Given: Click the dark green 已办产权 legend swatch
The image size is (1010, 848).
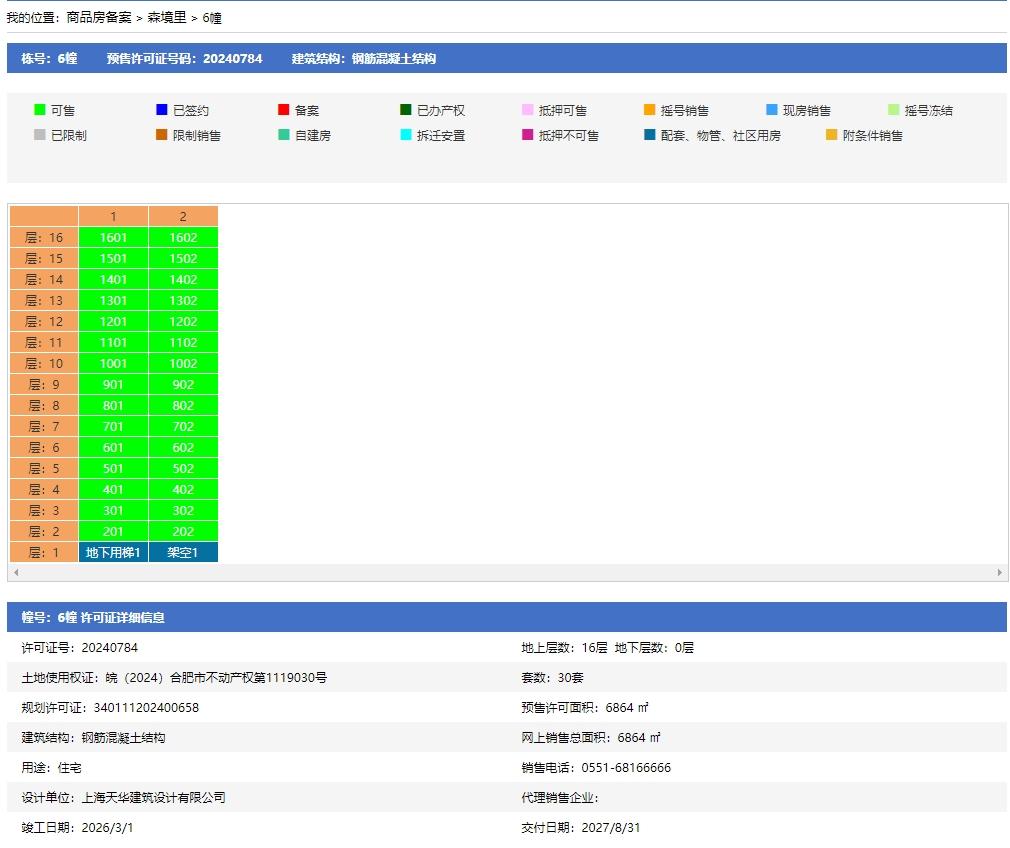Looking at the screenshot, I should 405,110.
